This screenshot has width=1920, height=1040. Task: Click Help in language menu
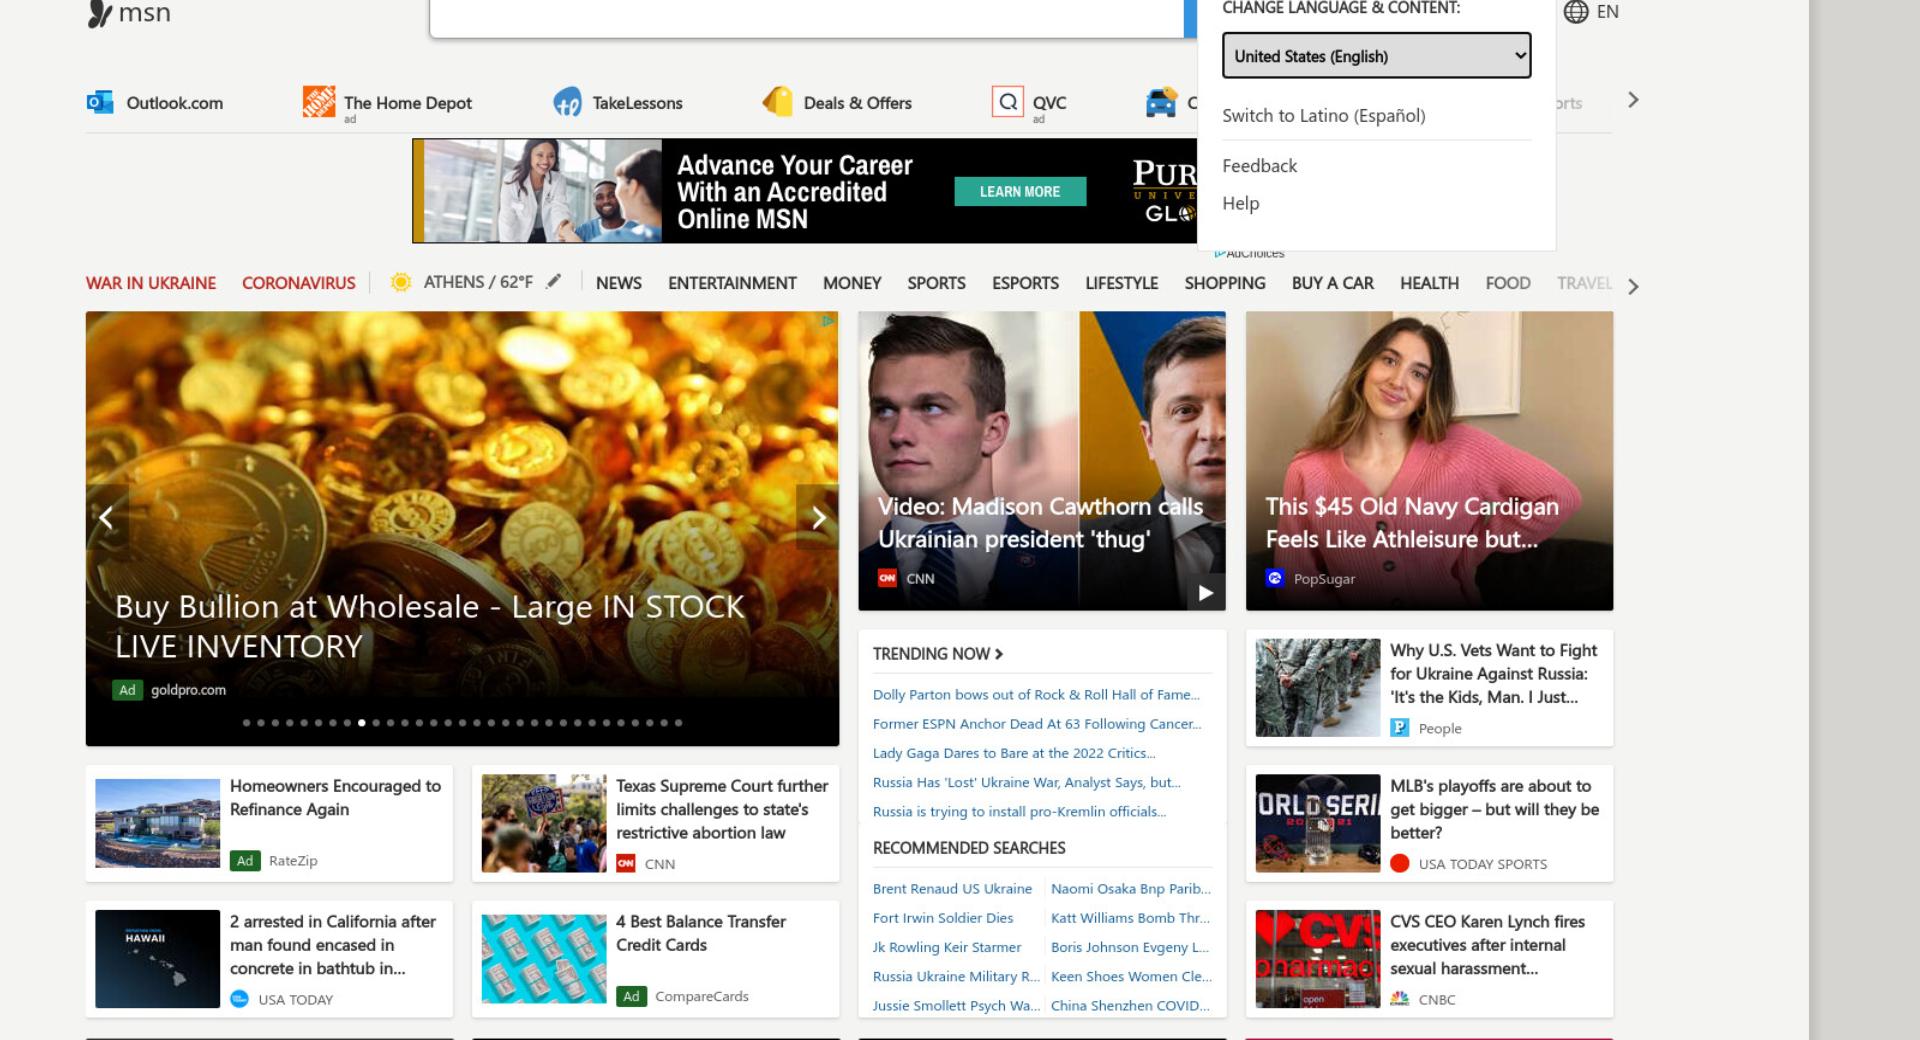1240,203
